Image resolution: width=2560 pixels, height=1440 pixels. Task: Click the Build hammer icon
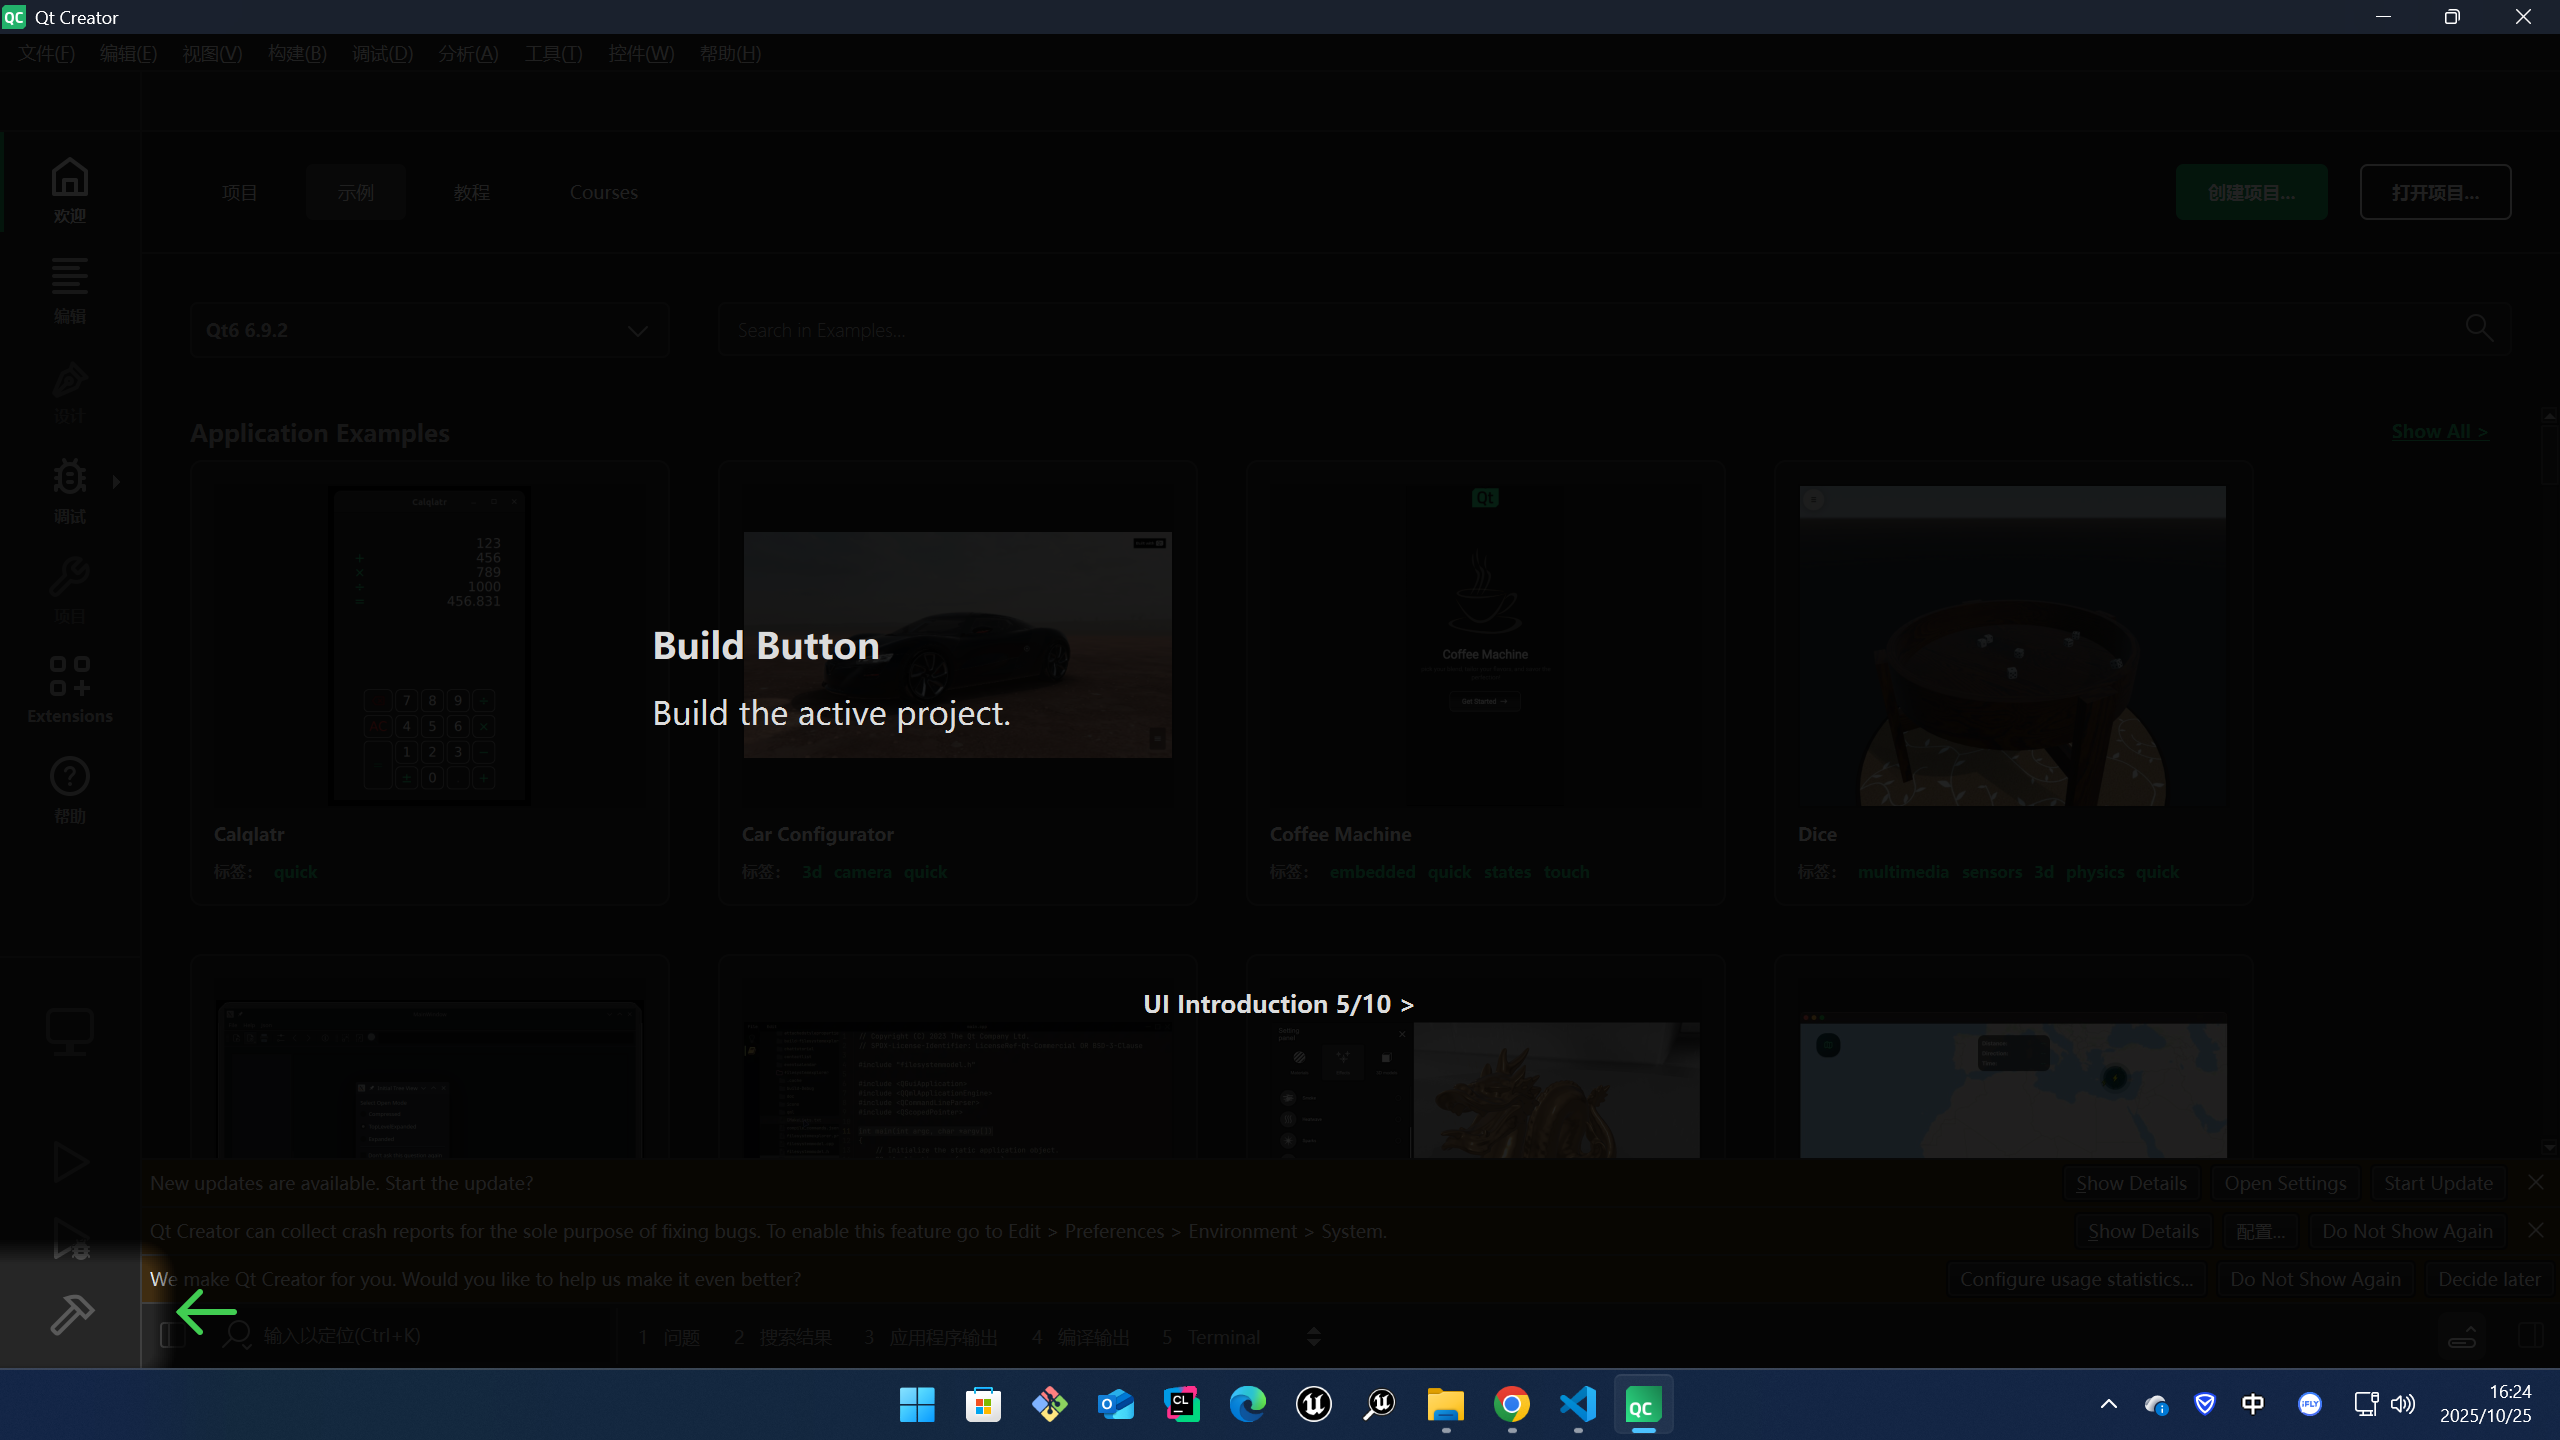(x=71, y=1314)
